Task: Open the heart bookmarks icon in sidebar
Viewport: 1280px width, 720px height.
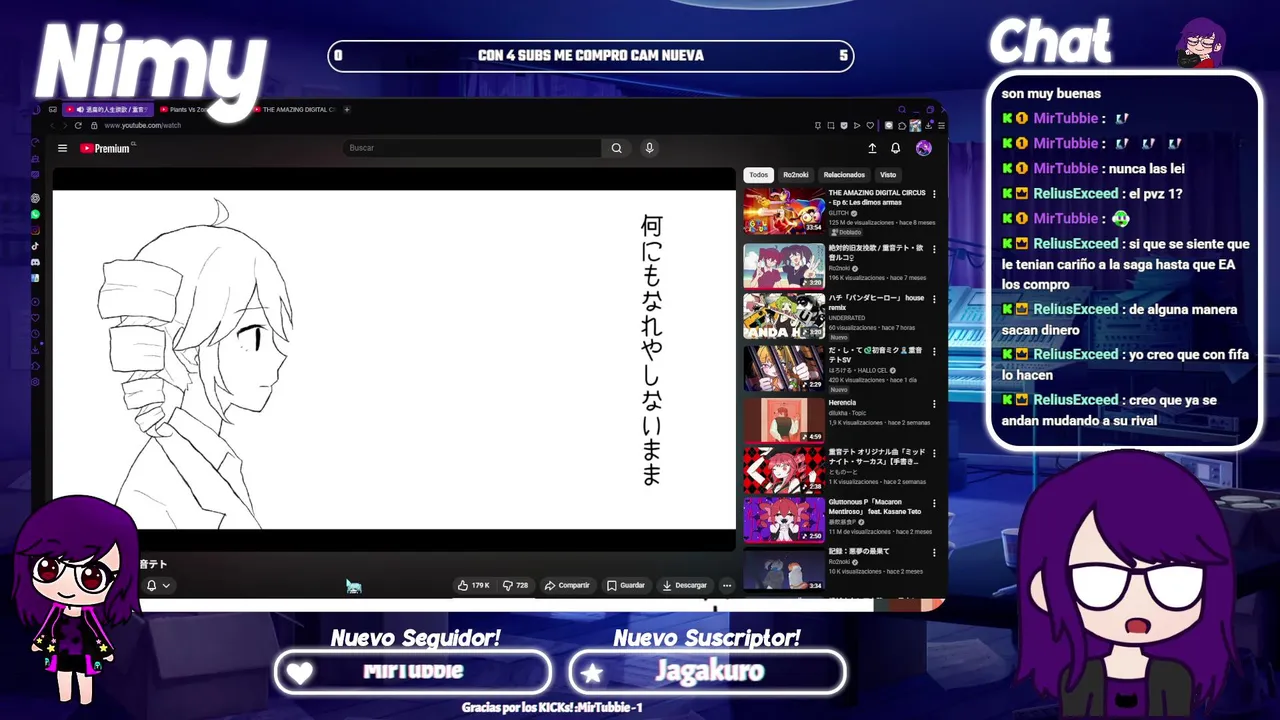Action: (x=35, y=318)
